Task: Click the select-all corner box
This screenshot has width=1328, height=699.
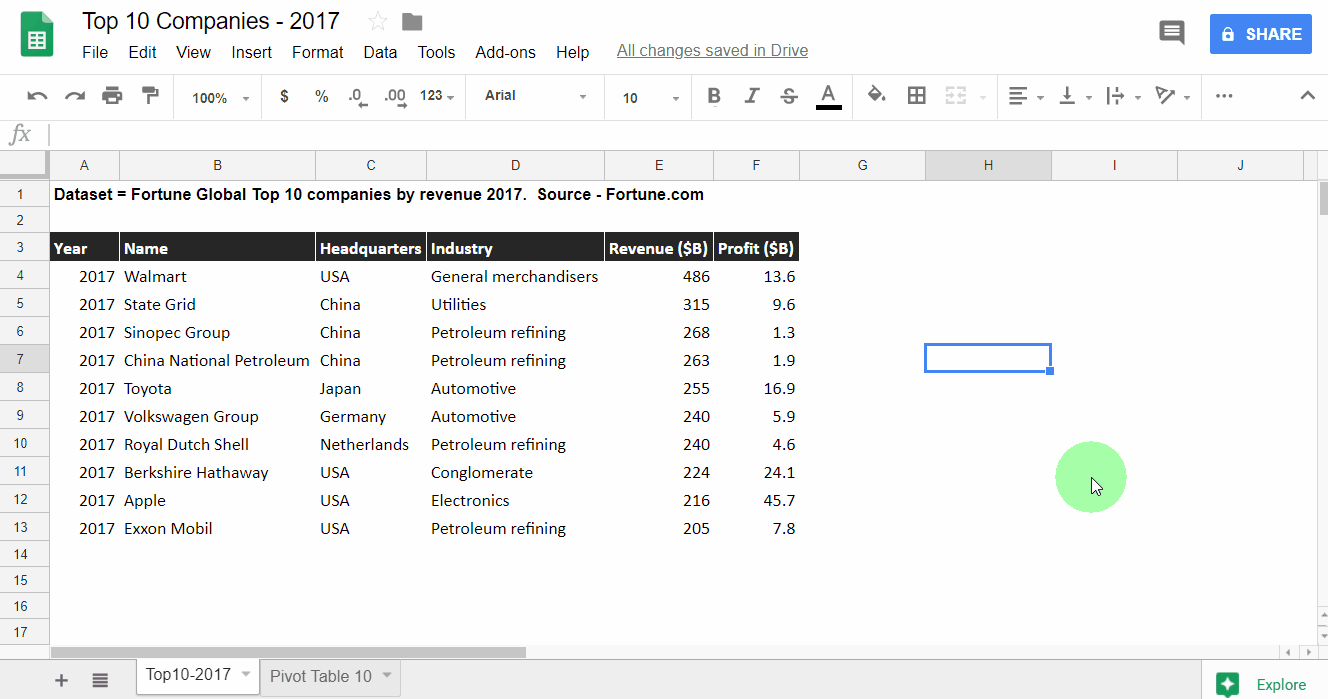Action: [x=24, y=165]
